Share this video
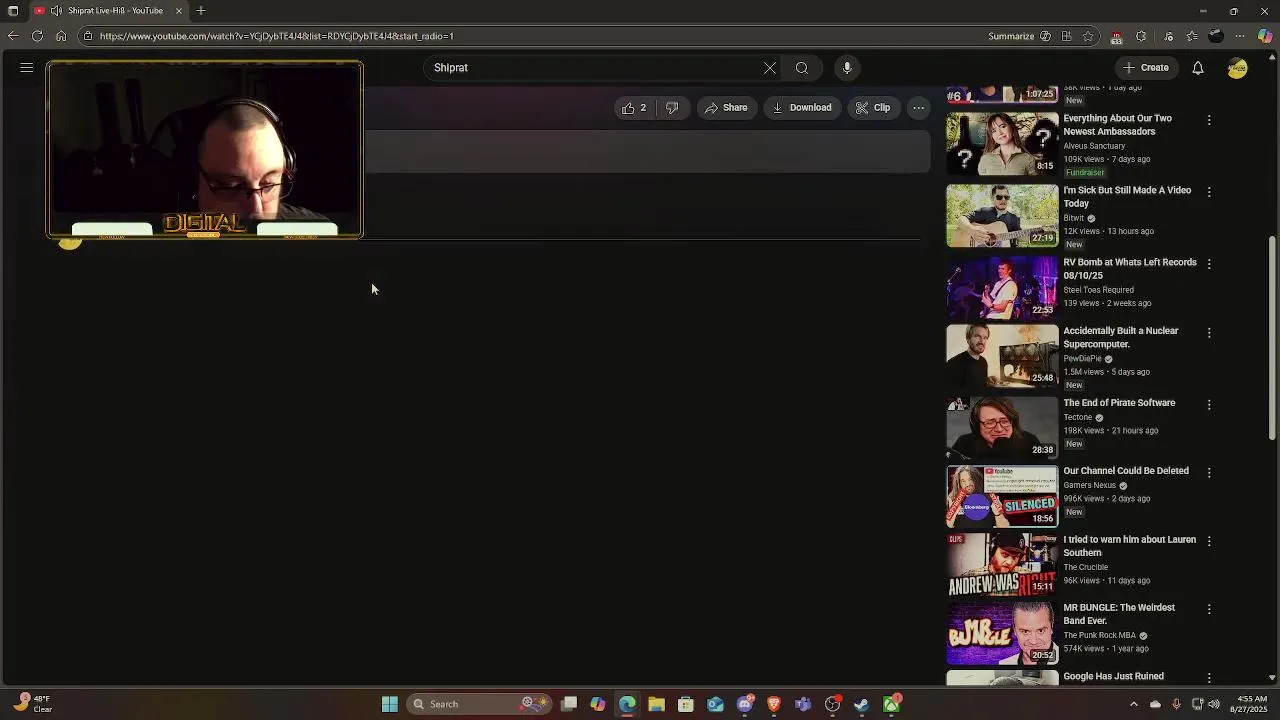 click(x=726, y=108)
